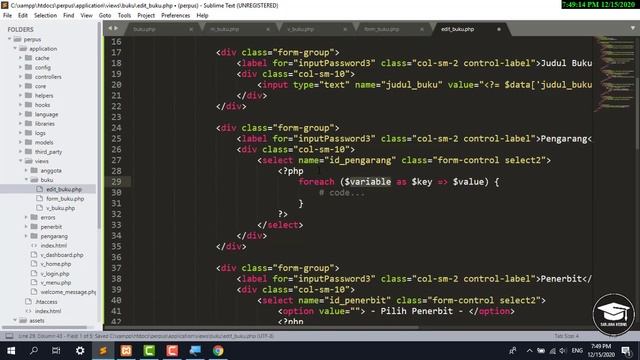
Task: Collapse the perpus root folder arrow
Action: tap(9, 39)
